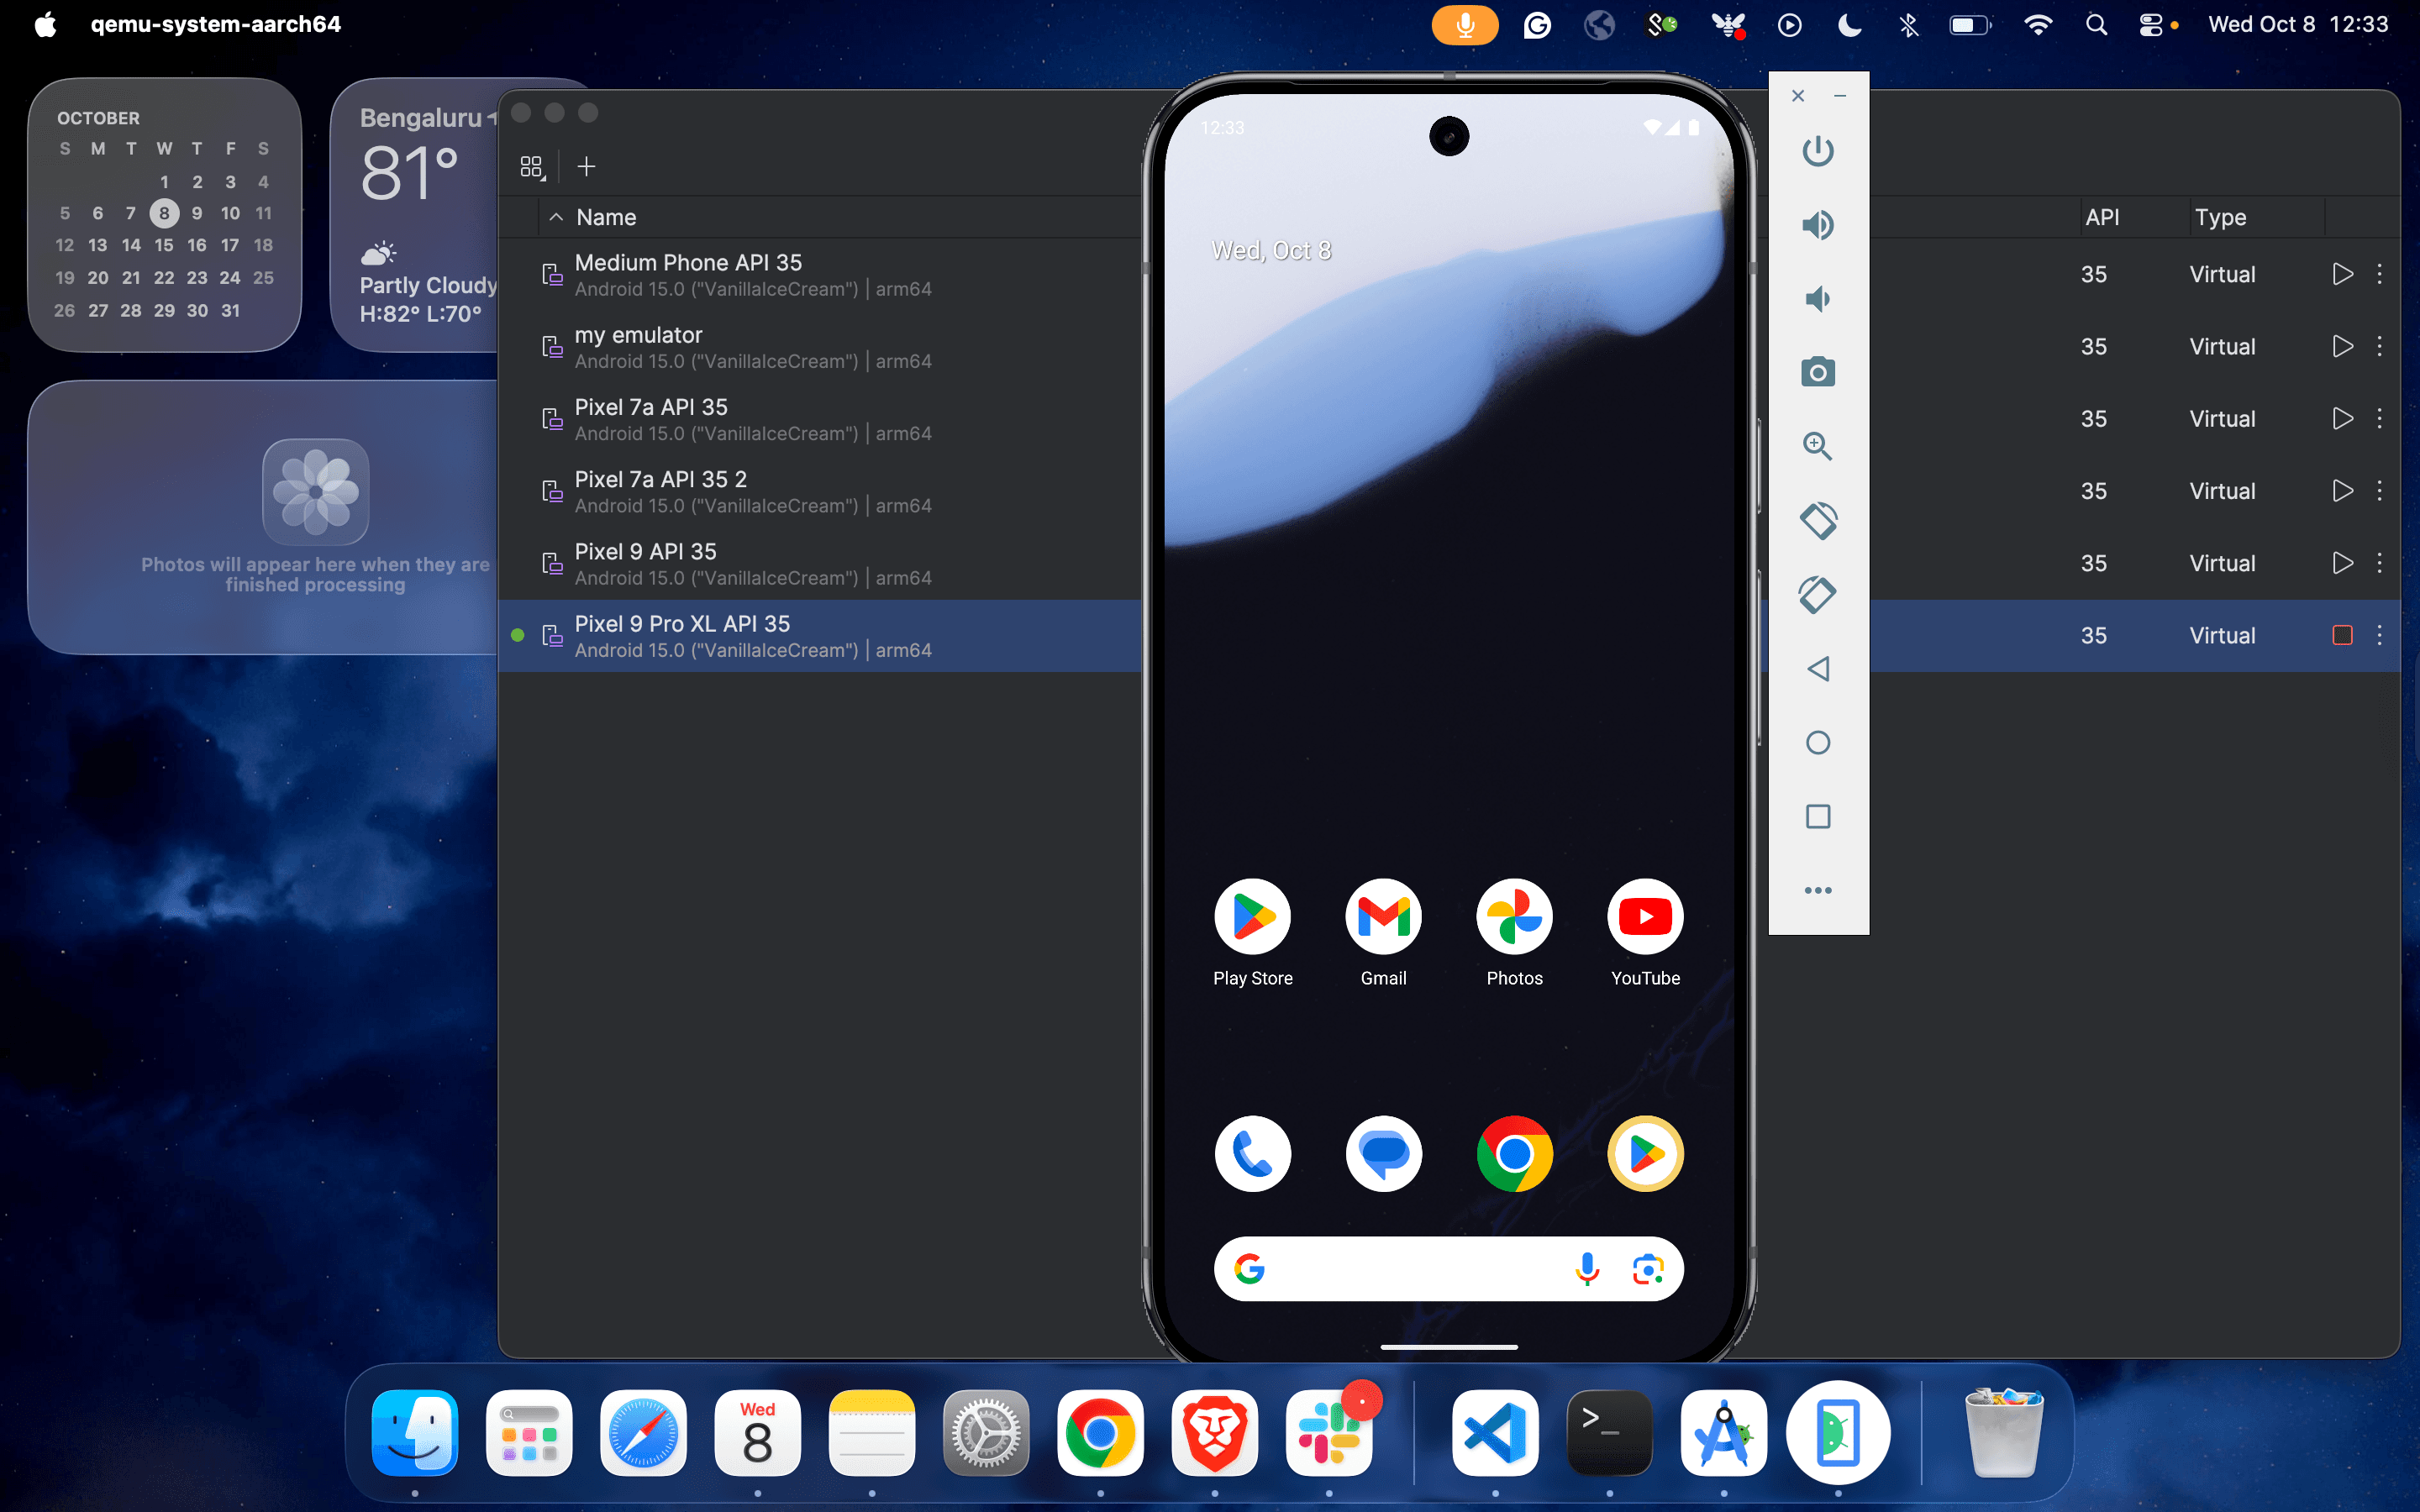Screen dimensions: 2420x1512
Task: Open extended controls via the three dots
Action: tap(1817, 890)
